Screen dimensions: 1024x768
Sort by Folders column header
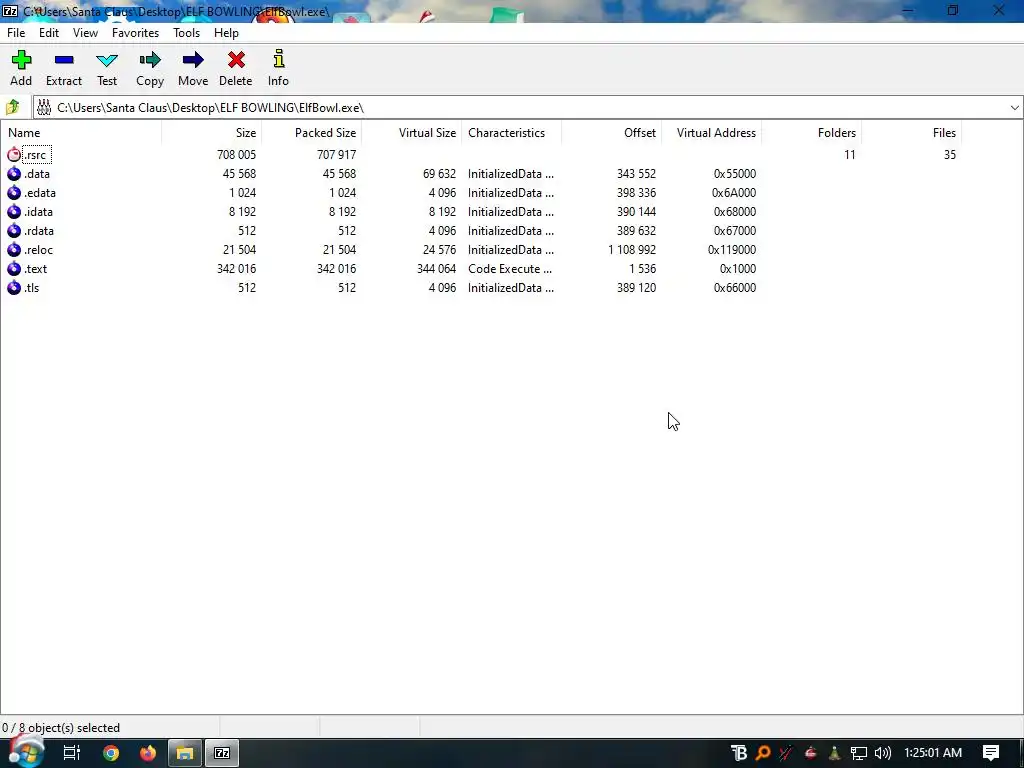click(x=811, y=133)
